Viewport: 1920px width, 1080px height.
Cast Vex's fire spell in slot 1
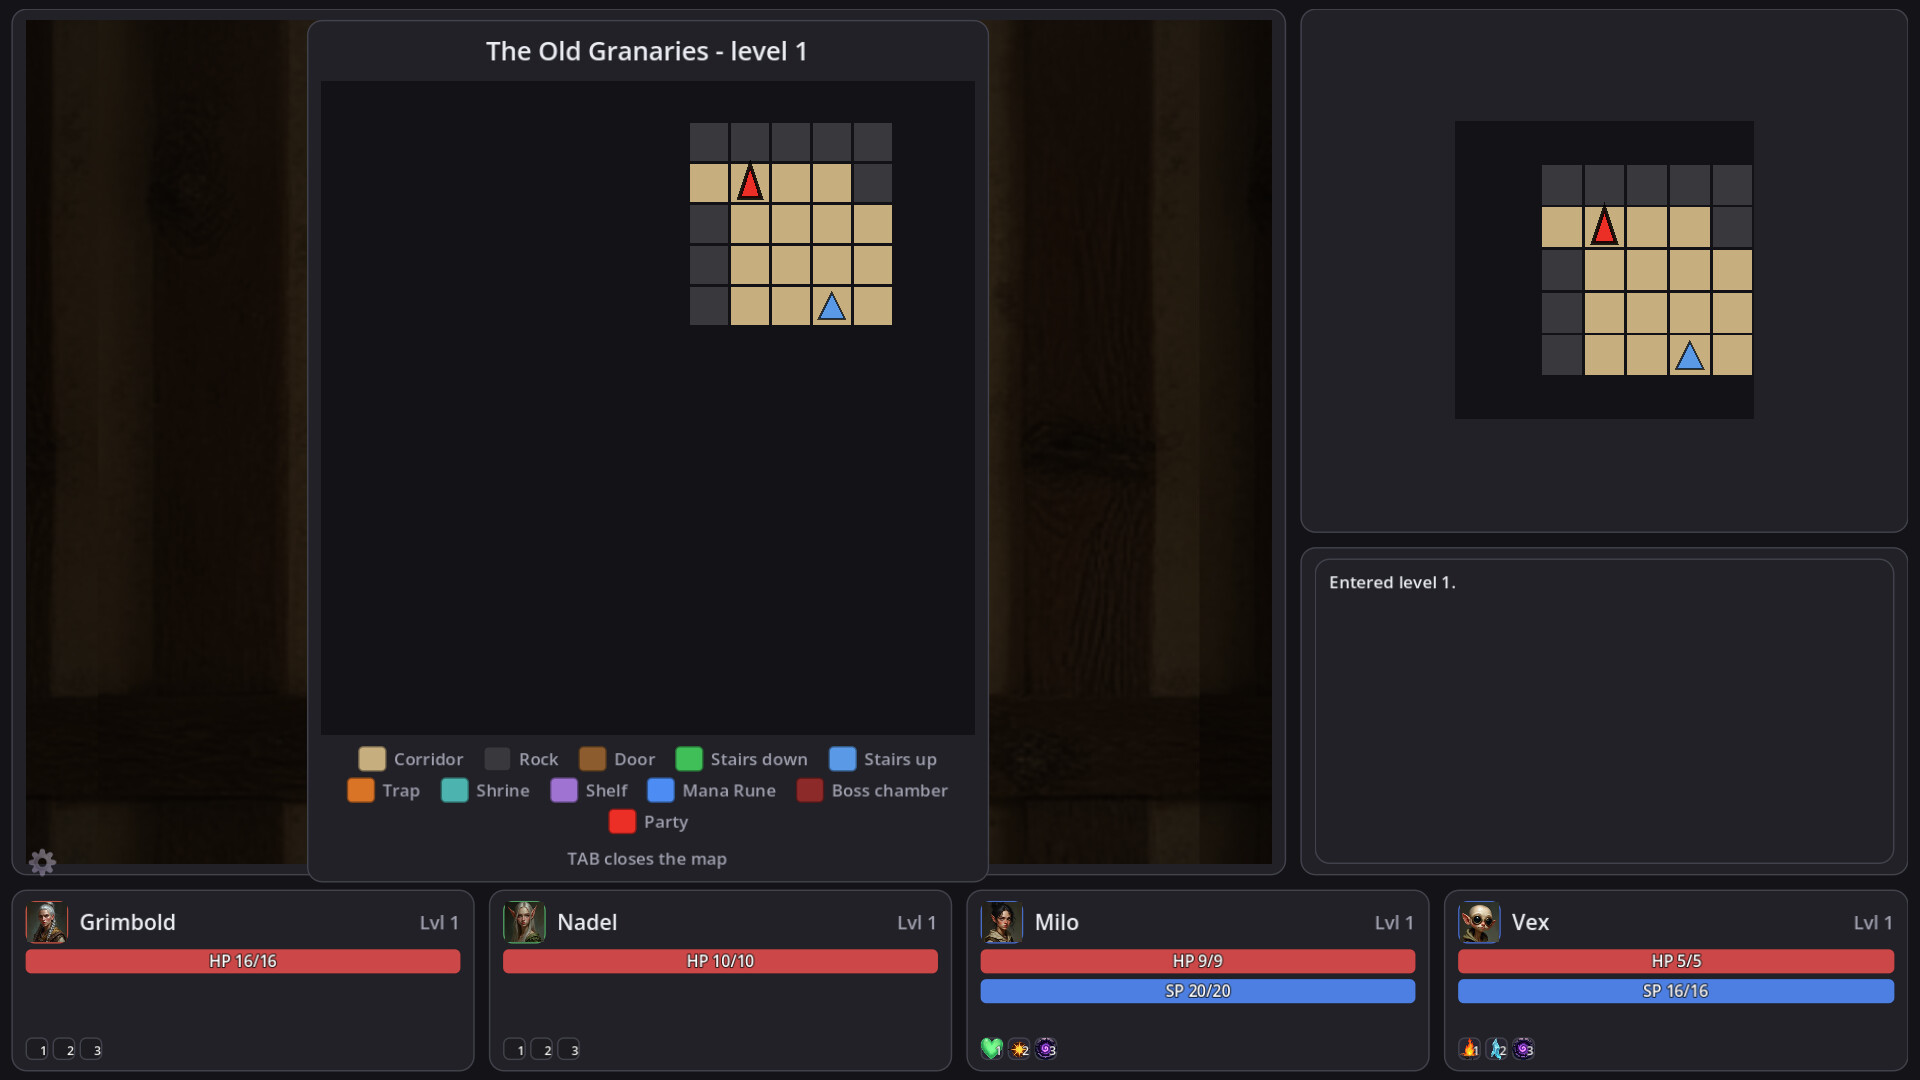1470,1048
